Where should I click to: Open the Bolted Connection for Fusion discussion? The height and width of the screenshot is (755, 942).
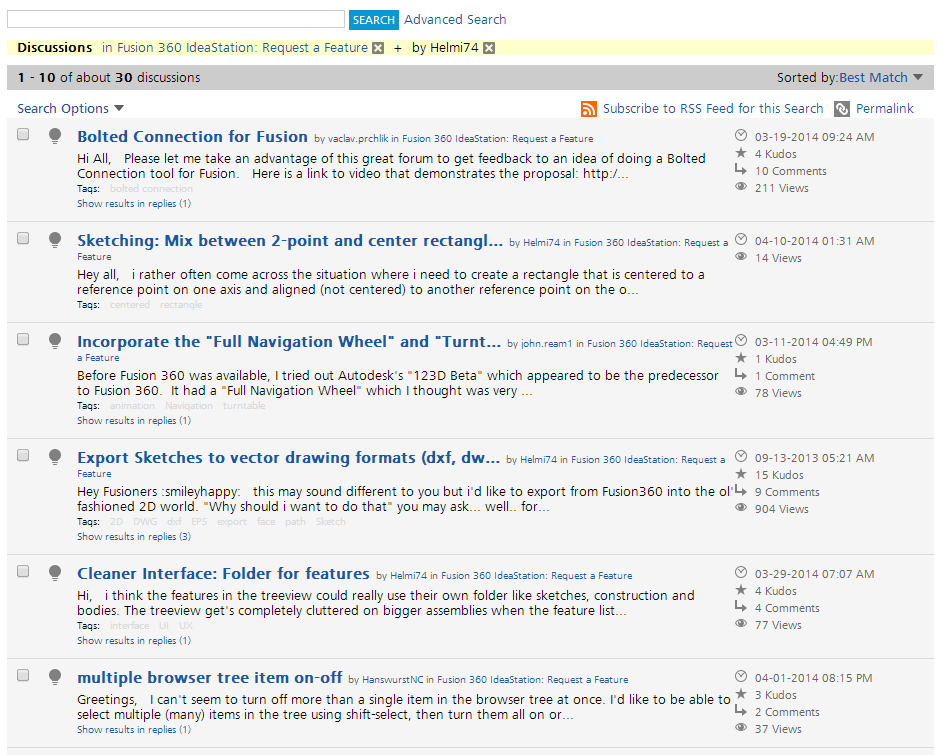[x=192, y=136]
